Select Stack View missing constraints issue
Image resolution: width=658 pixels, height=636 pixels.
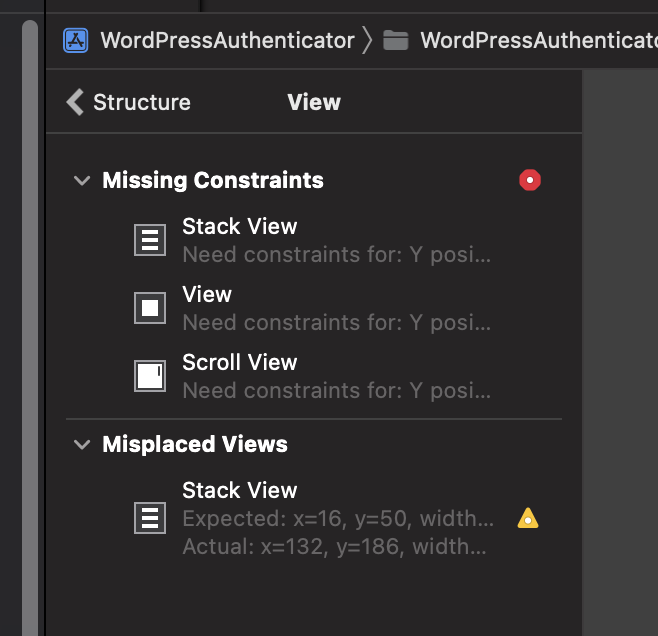click(x=336, y=240)
